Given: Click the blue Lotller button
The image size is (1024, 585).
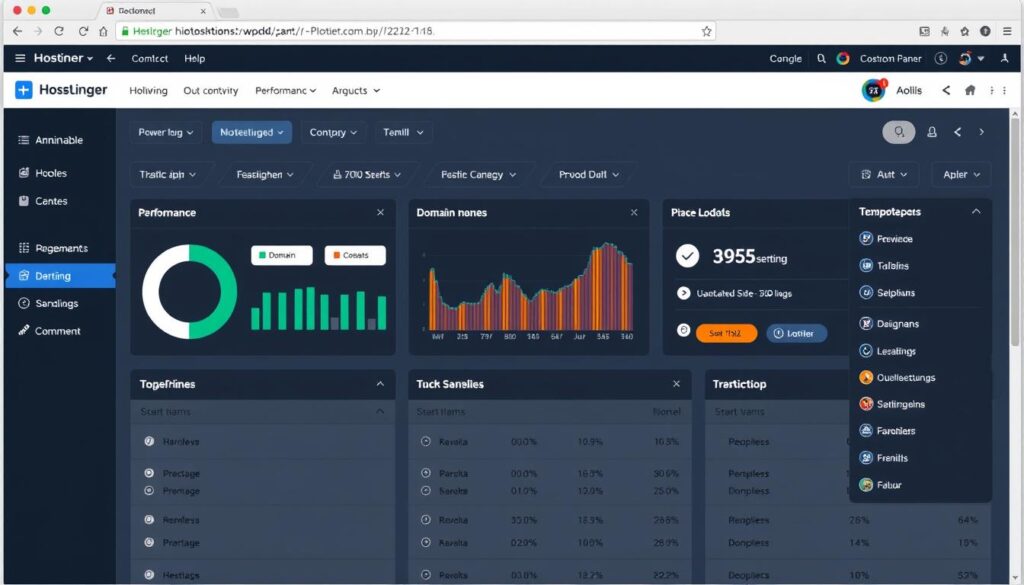Looking at the screenshot, I should tap(796, 333).
